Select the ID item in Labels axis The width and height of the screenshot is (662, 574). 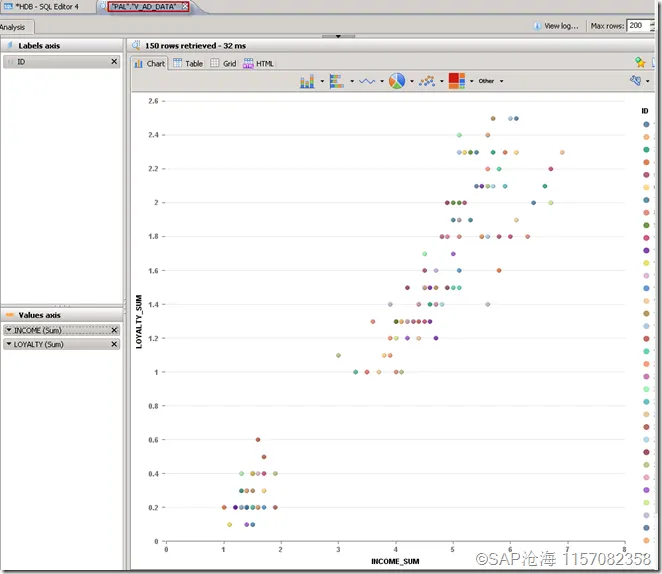point(62,62)
